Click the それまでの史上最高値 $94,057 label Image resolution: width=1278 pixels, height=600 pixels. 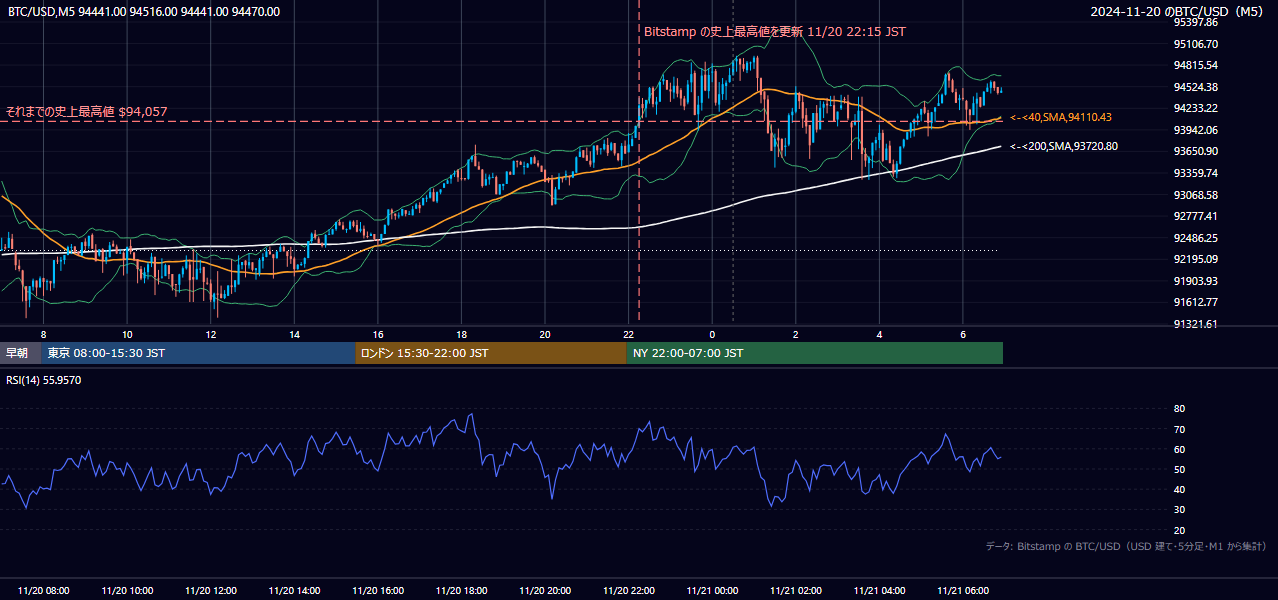pyautogui.click(x=86, y=112)
